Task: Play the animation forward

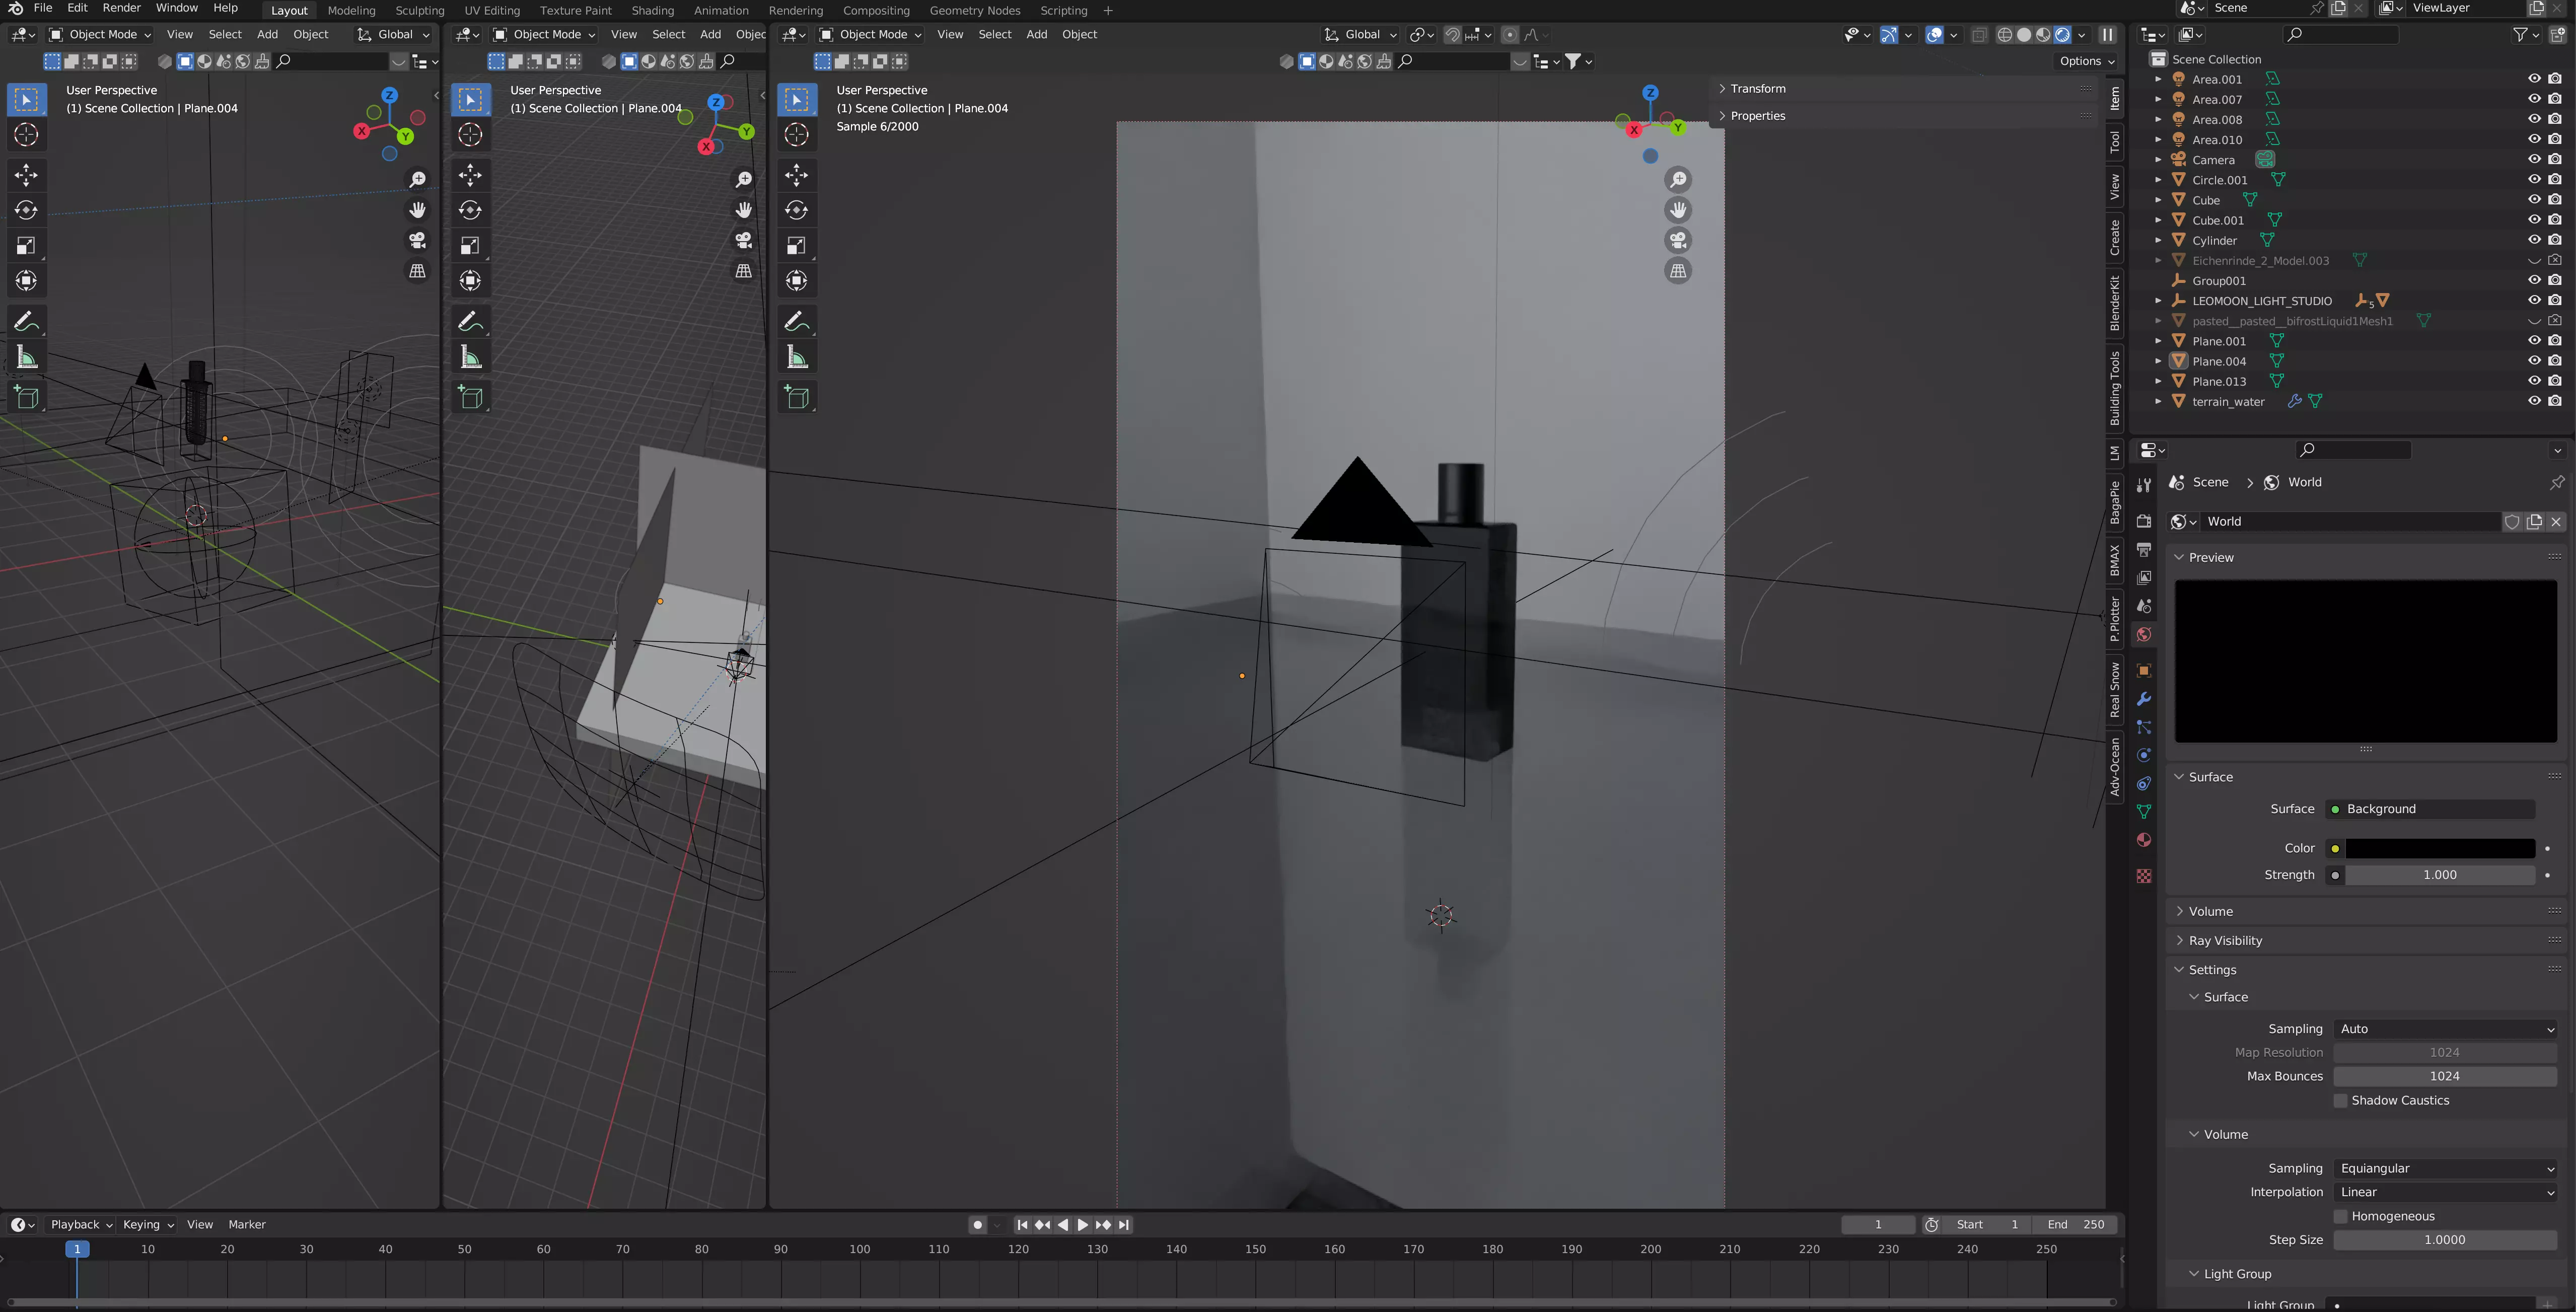Action: (x=1083, y=1225)
